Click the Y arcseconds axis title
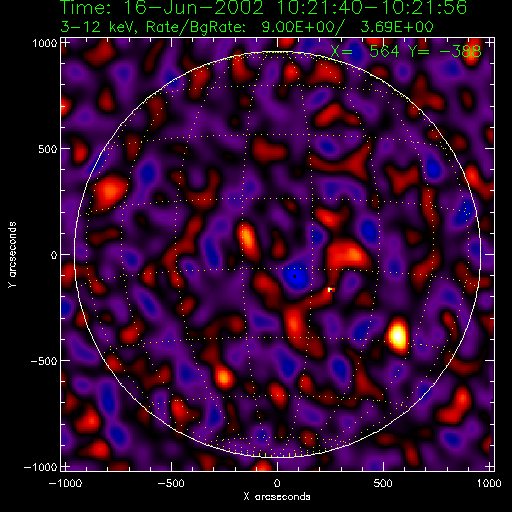512x512 pixels. tap(12, 255)
